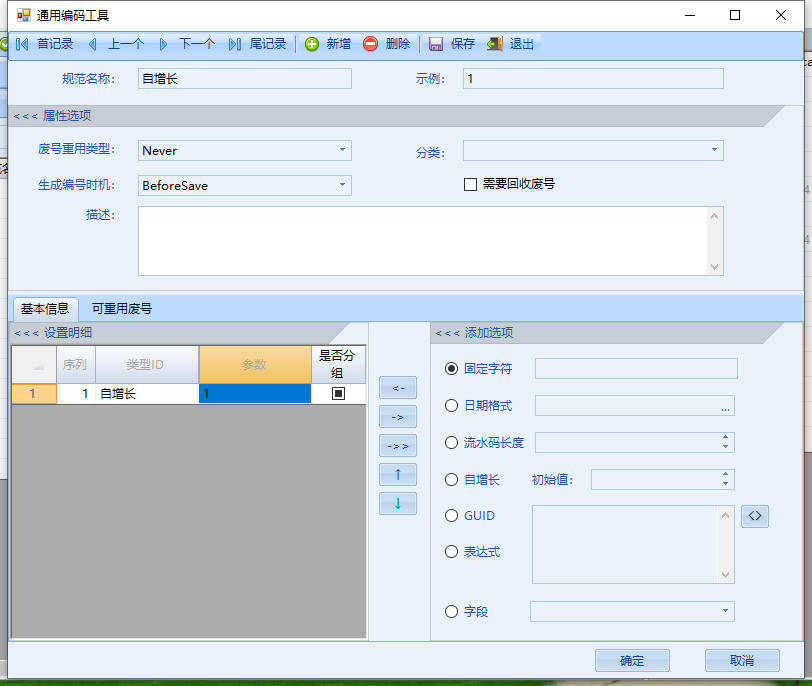812x686 pixels.
Task: Save using the 保存 toolbar button
Action: [452, 44]
